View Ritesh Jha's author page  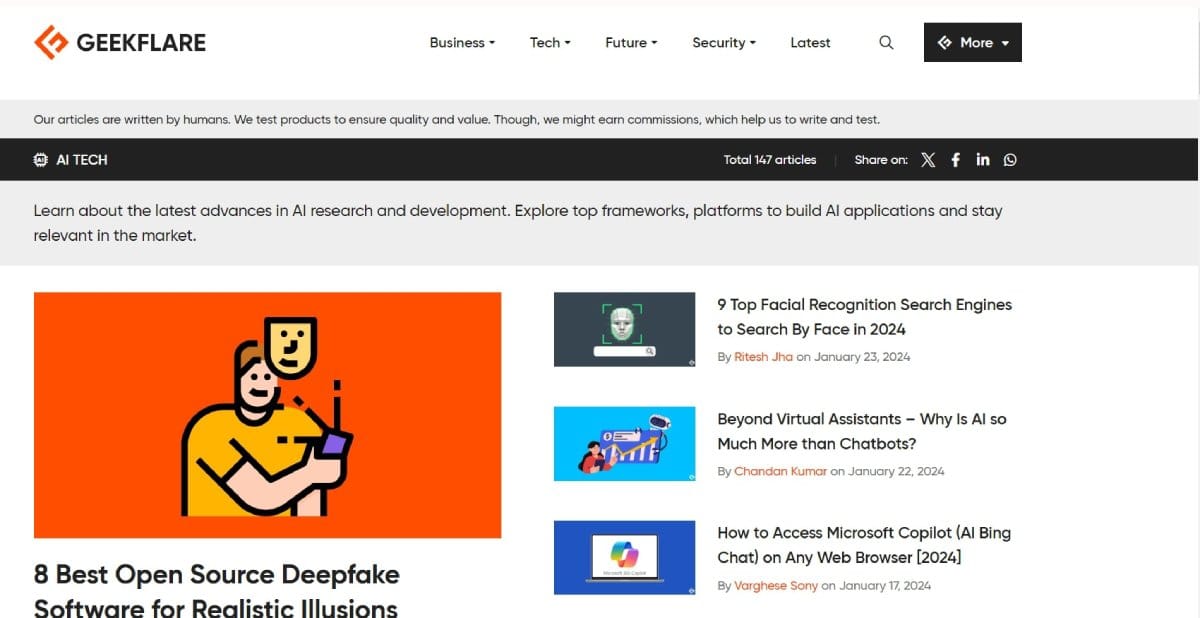763,356
